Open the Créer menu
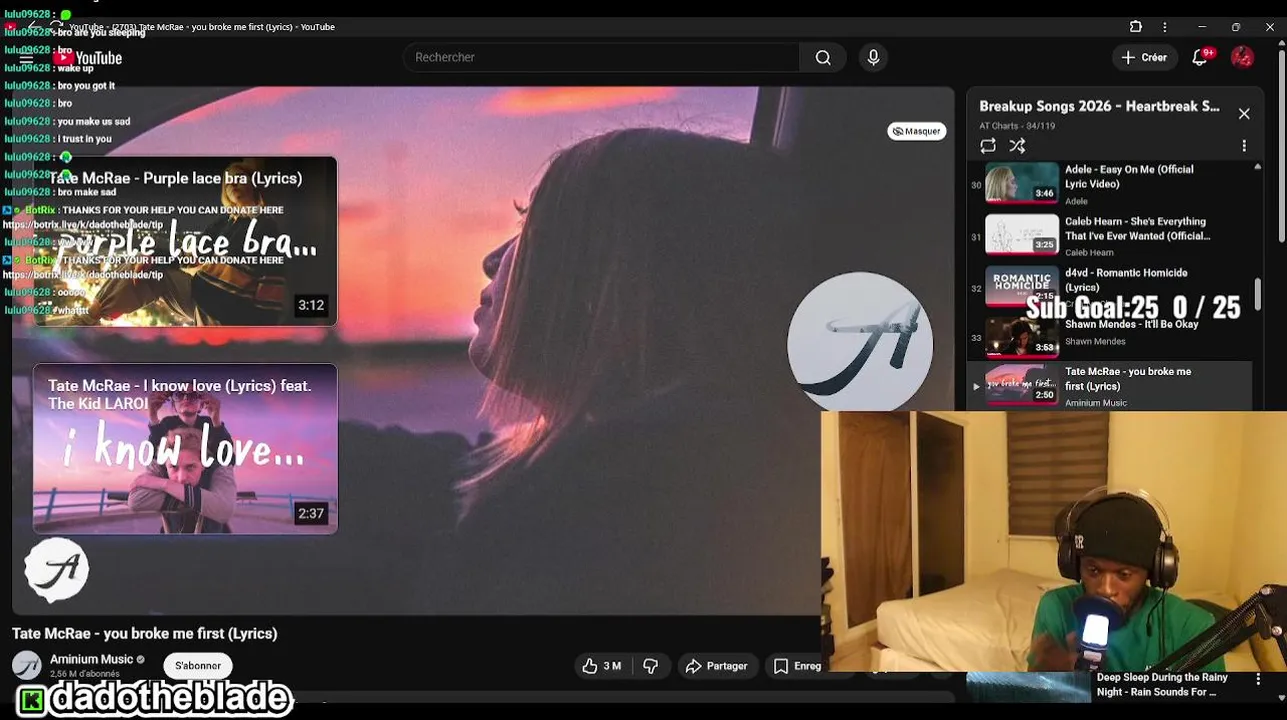Screen dimensions: 1287x720 click(1144, 58)
